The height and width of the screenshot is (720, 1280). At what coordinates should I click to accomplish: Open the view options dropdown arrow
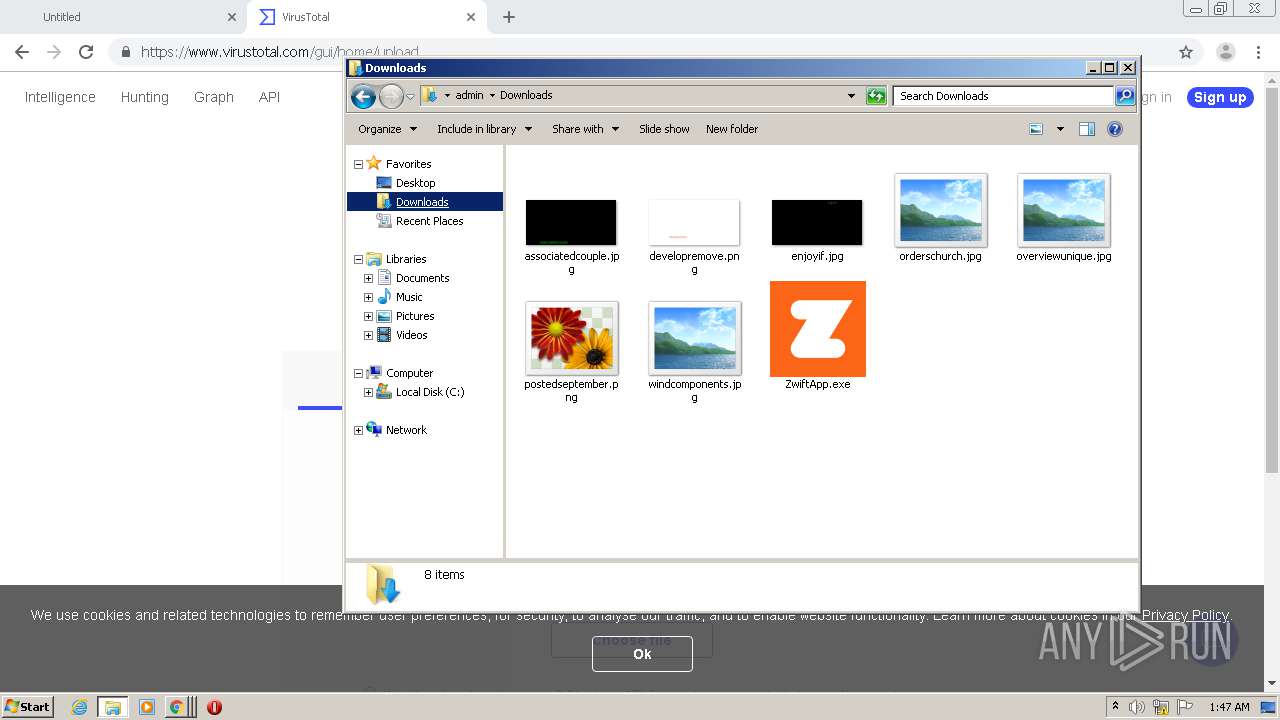[1060, 129]
